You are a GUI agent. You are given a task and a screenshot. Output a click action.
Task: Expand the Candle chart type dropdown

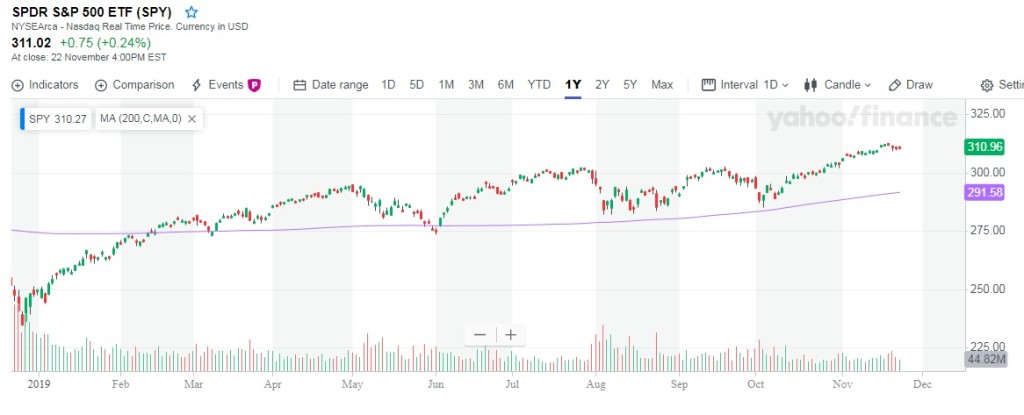coord(838,85)
